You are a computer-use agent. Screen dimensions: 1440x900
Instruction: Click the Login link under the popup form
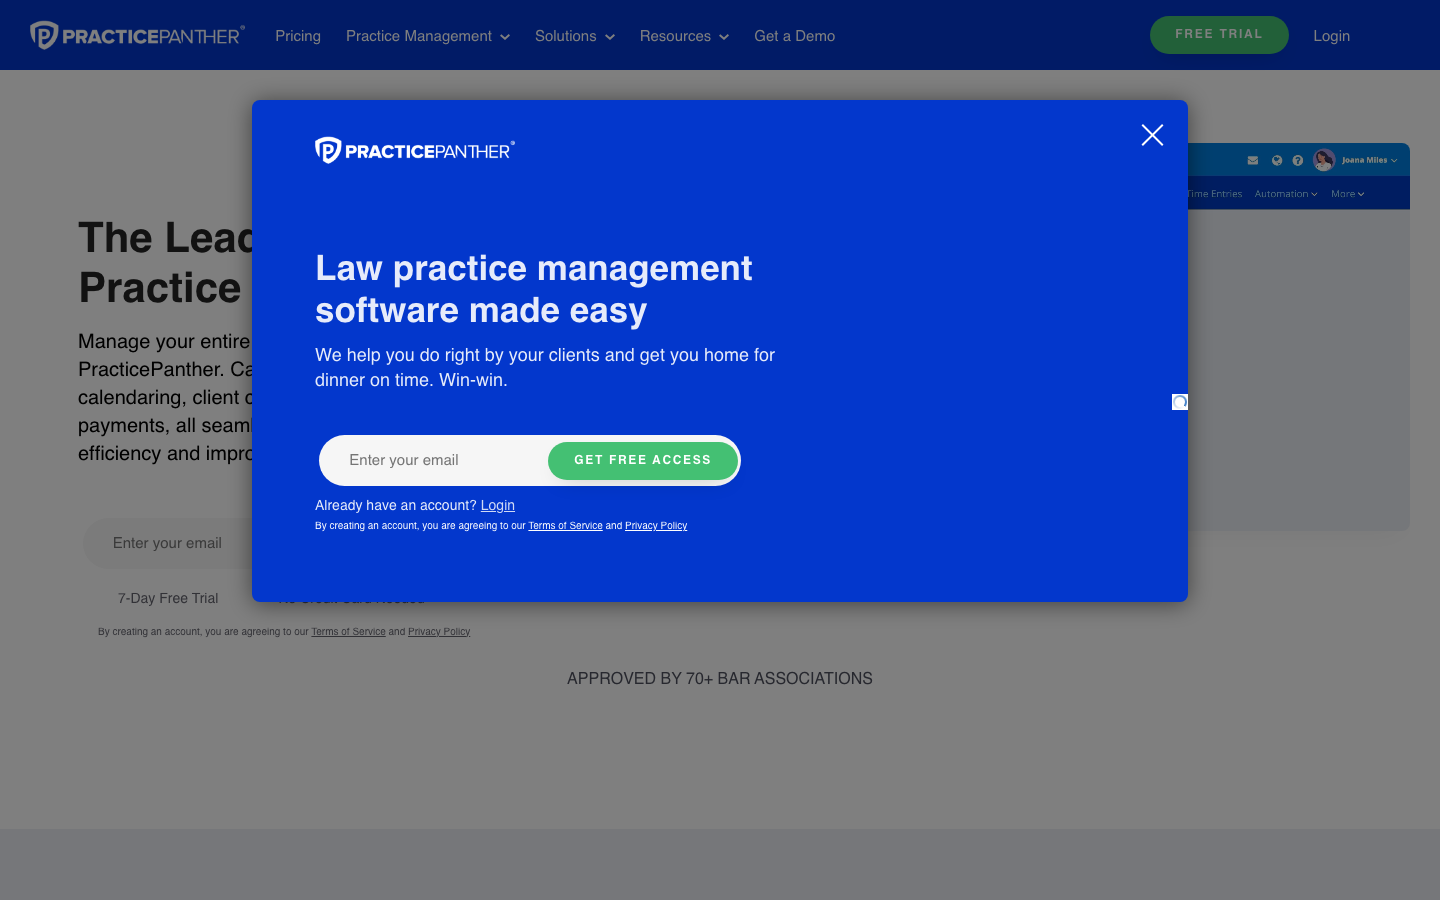pos(498,505)
